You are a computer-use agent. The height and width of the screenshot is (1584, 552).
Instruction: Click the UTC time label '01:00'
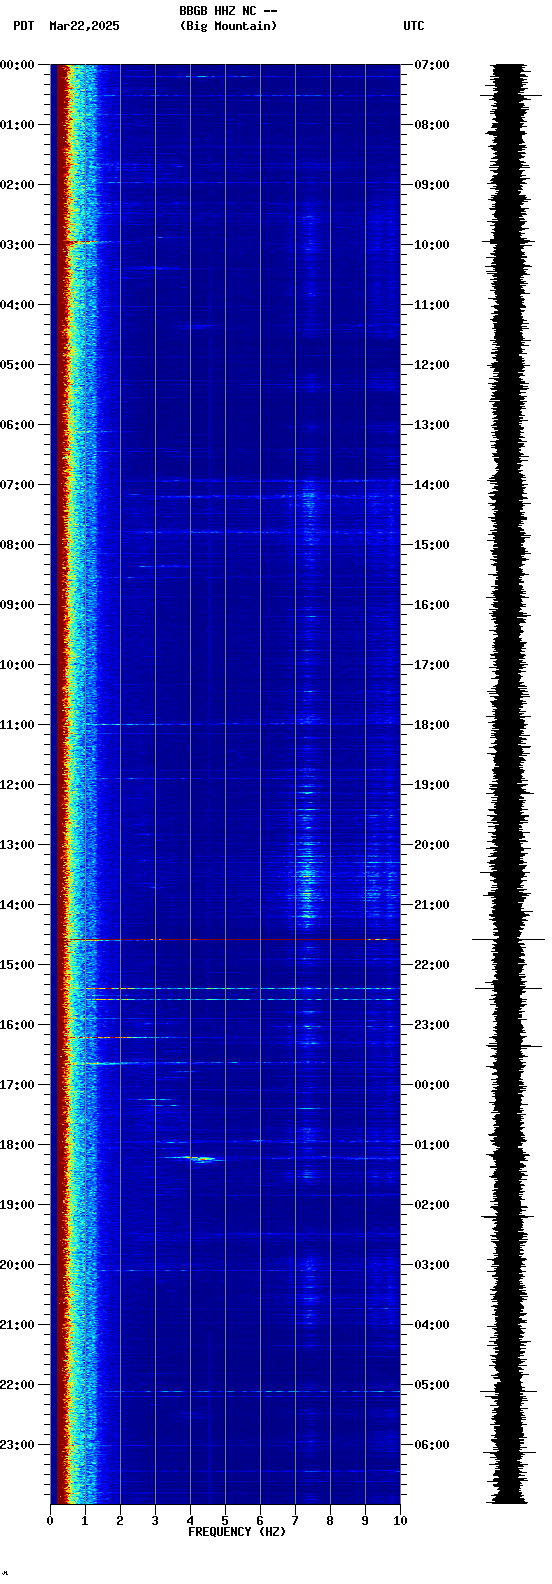[432, 1145]
